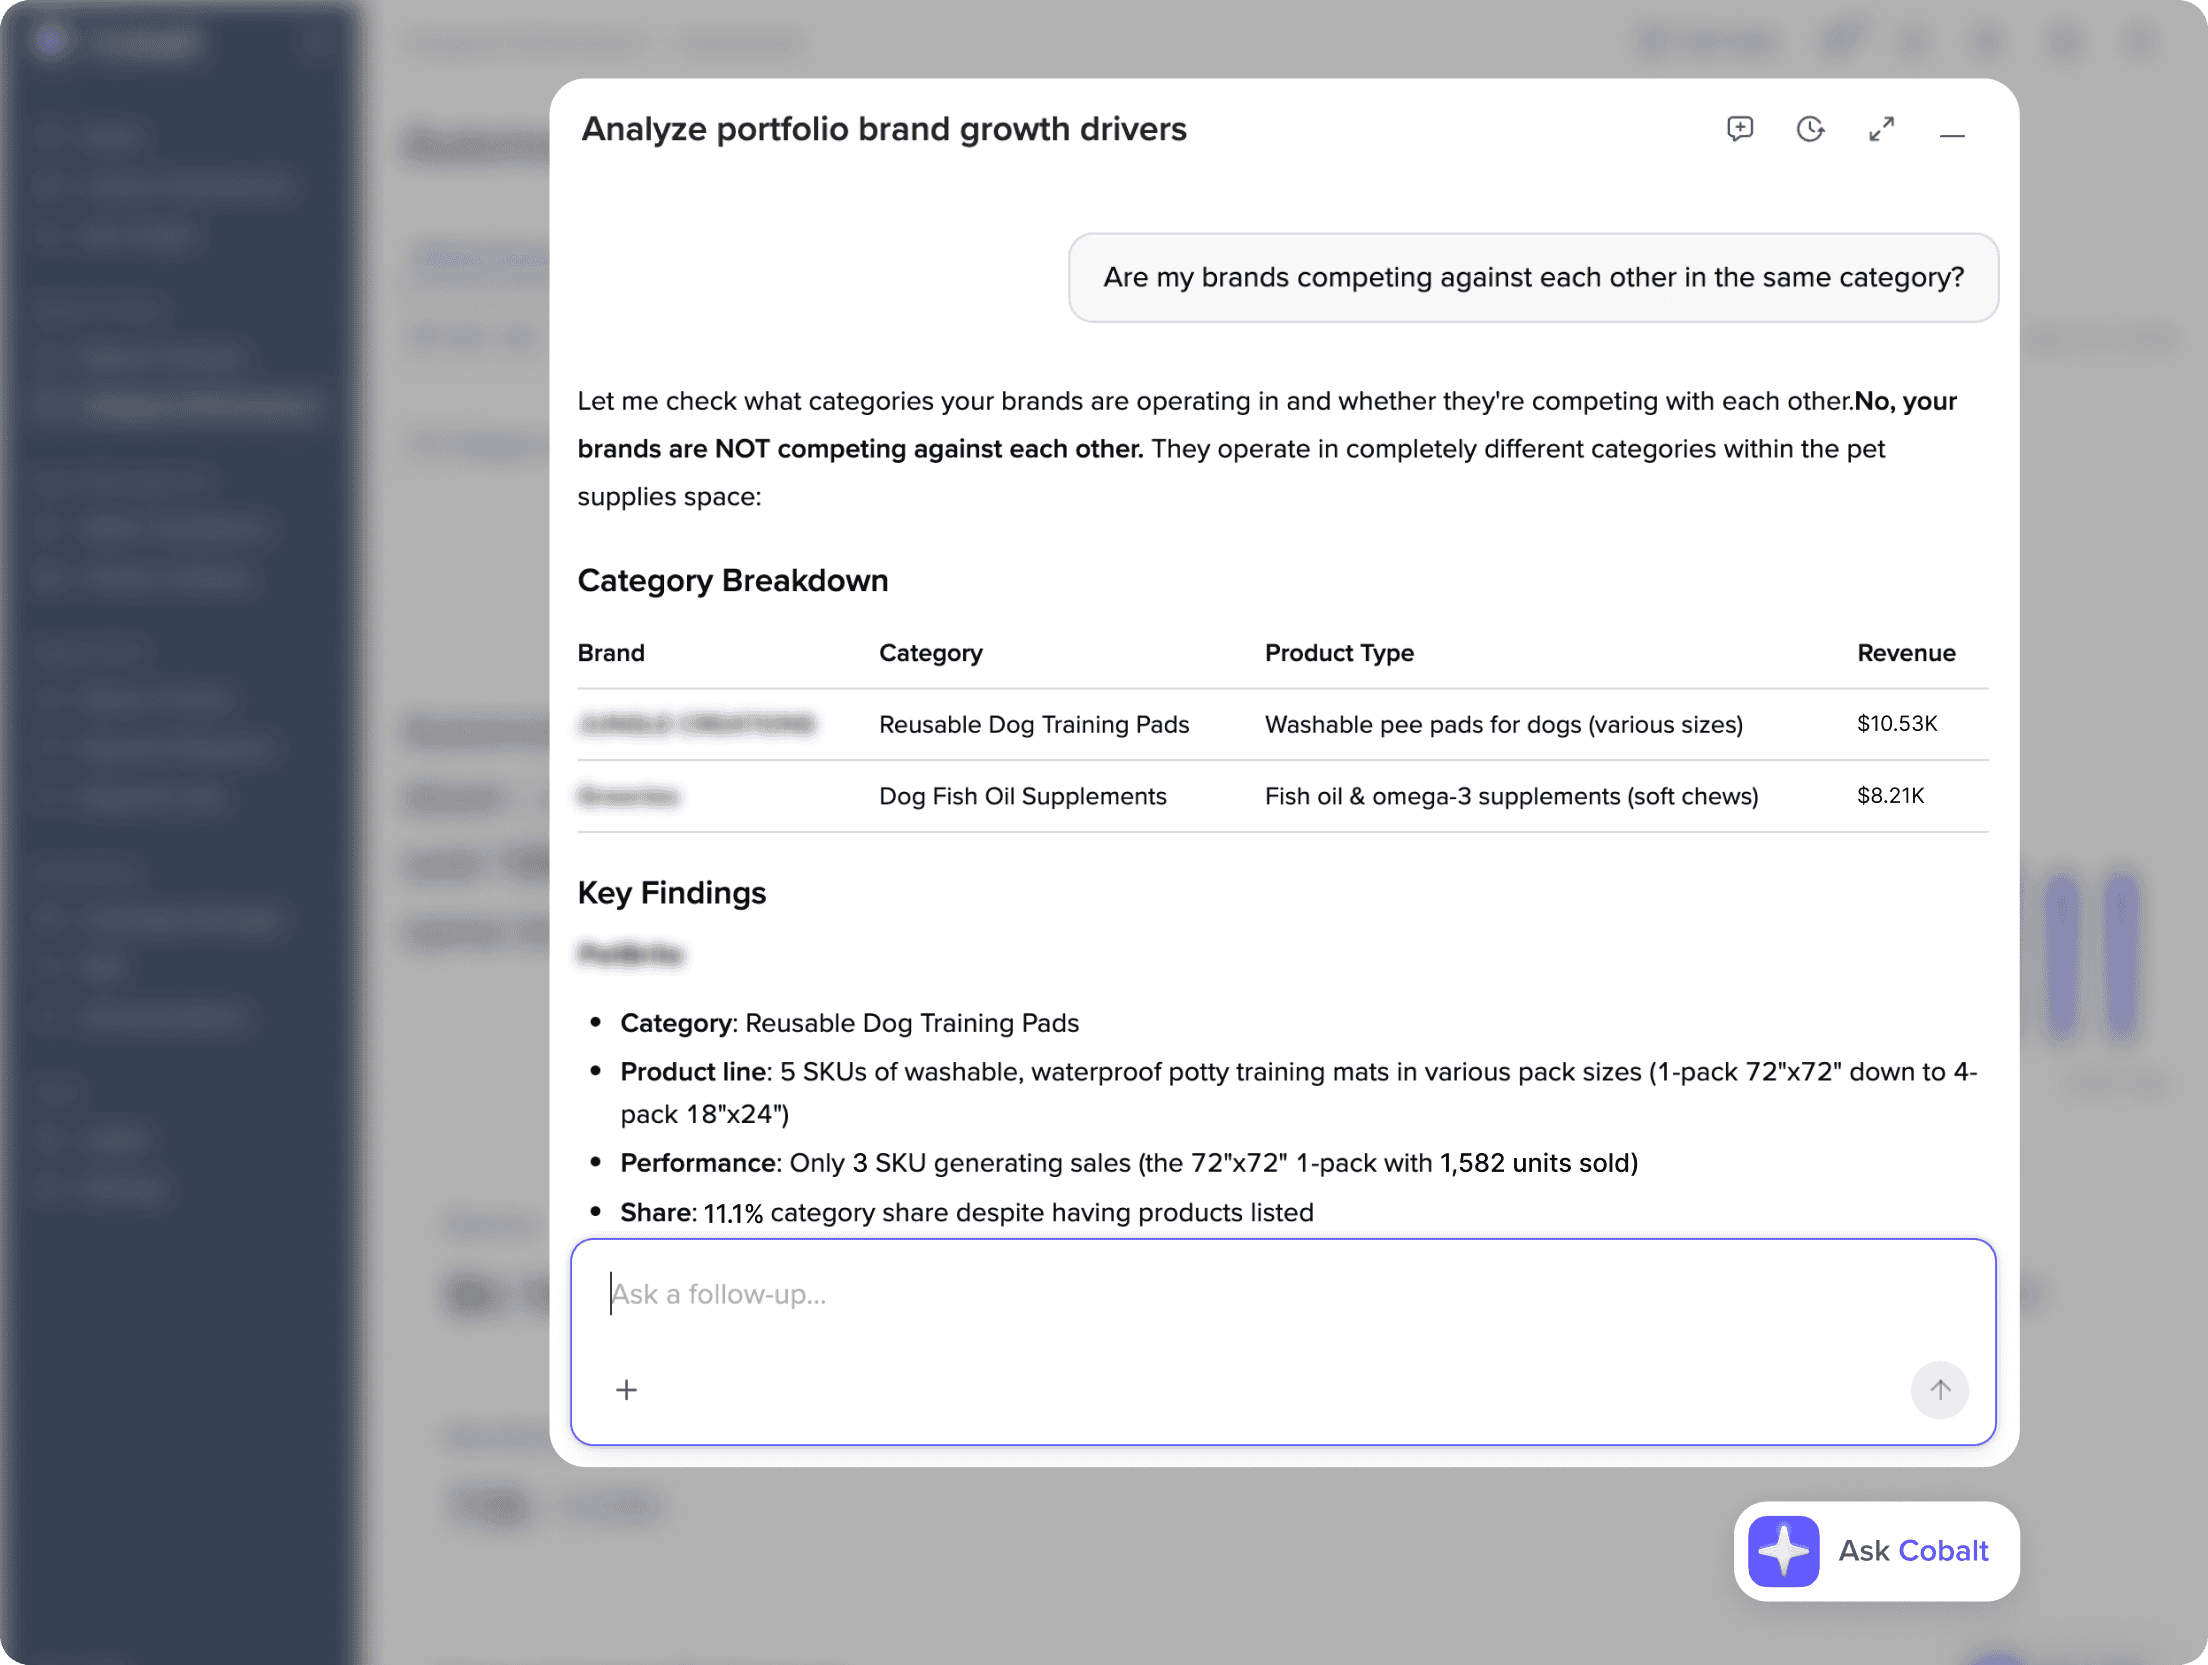Click the Key Findings heading

(671, 892)
